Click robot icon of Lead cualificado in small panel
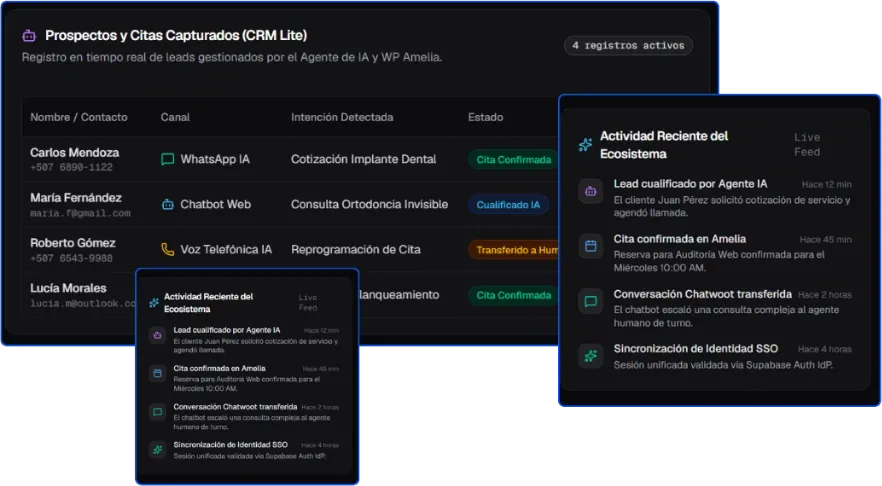This screenshot has width=882, height=486. click(x=158, y=335)
